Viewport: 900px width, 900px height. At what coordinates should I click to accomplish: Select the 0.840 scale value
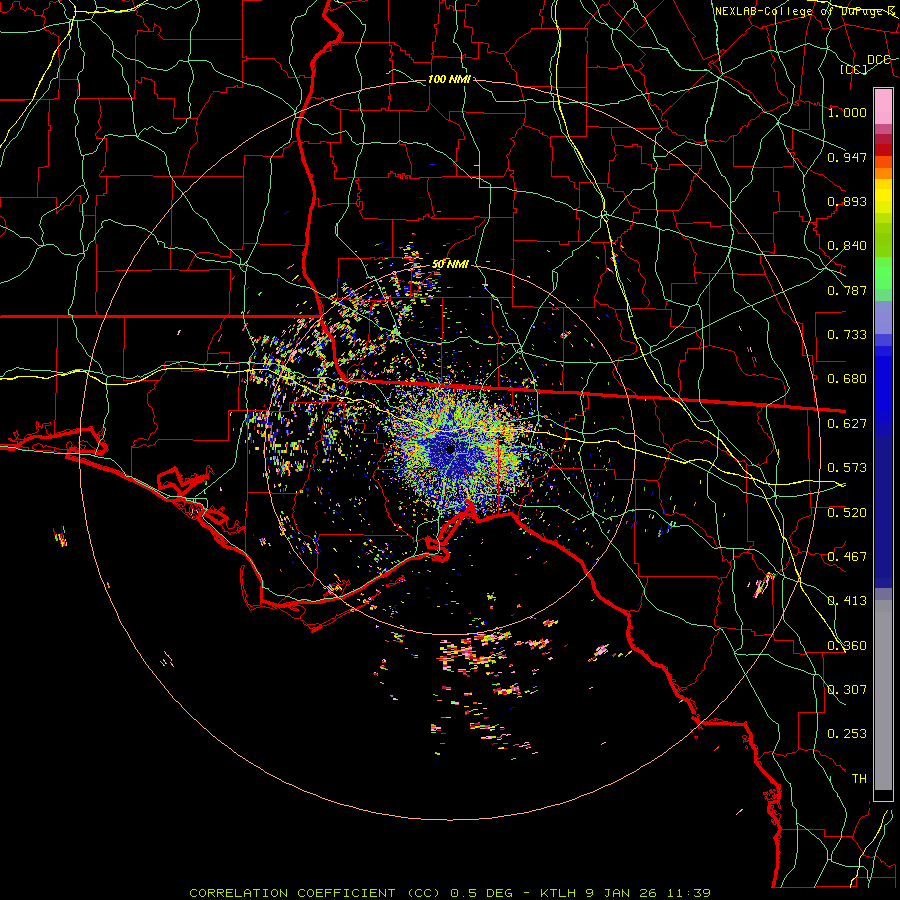847,246
